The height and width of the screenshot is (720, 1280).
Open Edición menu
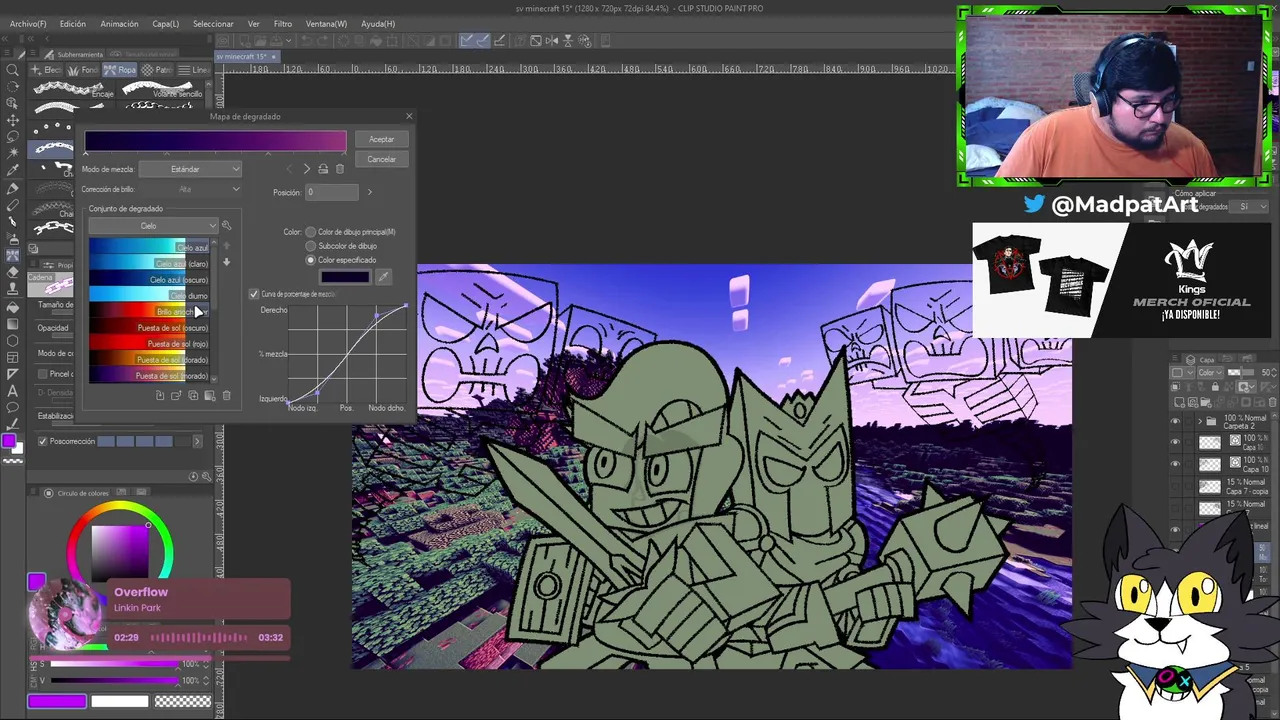(x=73, y=24)
